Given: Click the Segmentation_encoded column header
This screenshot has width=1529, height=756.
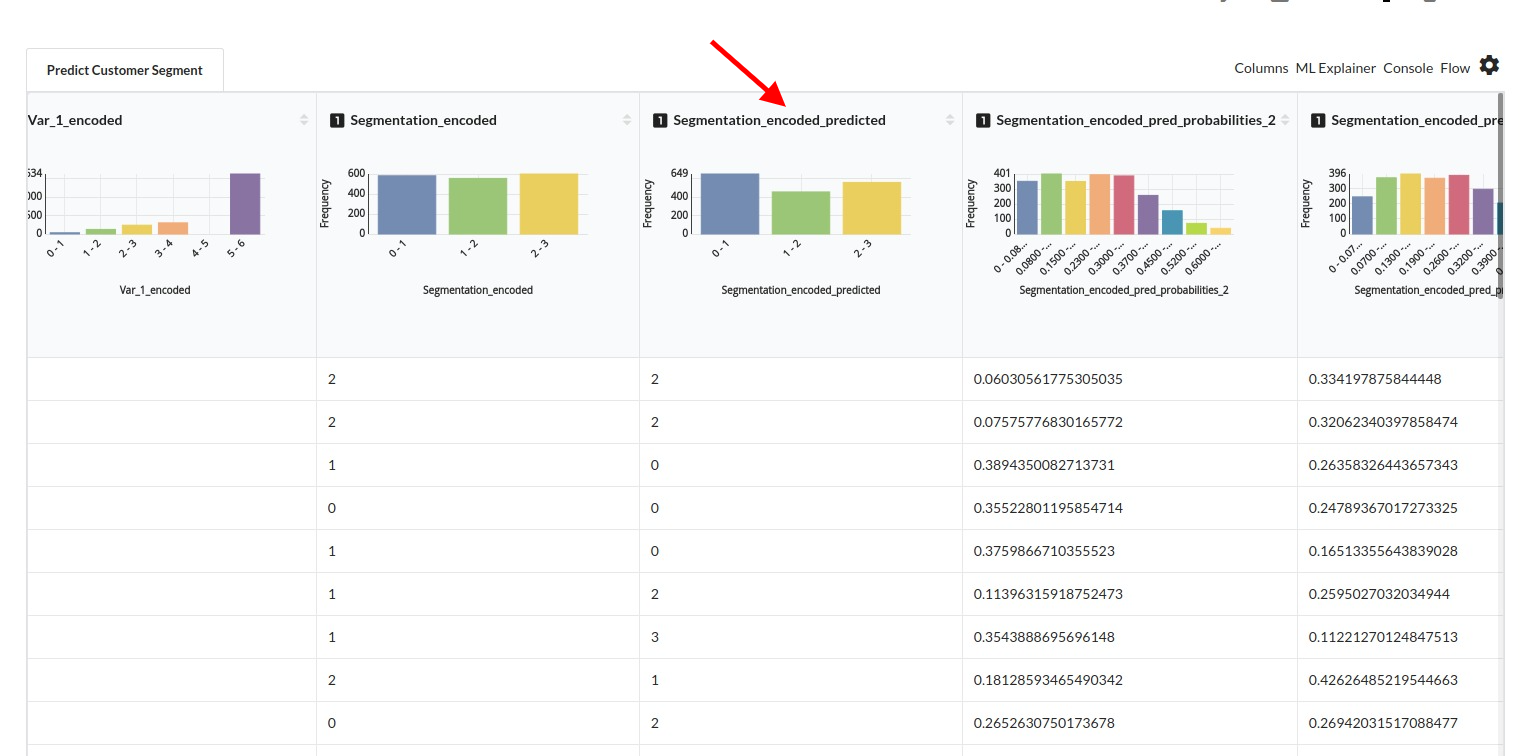Looking at the screenshot, I should pos(423,120).
